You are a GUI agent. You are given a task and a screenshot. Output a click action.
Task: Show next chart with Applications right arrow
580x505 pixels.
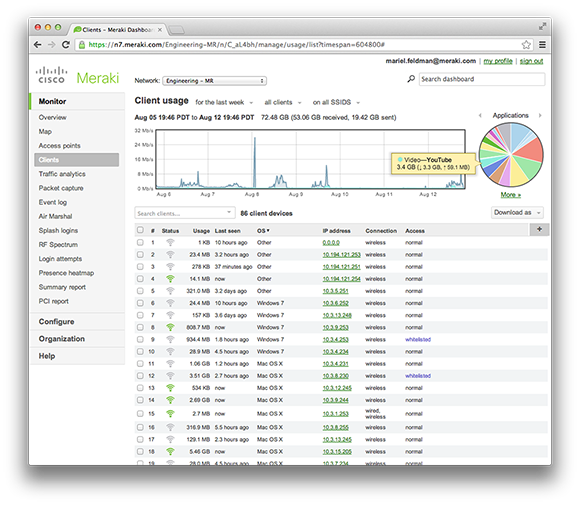click(540, 115)
